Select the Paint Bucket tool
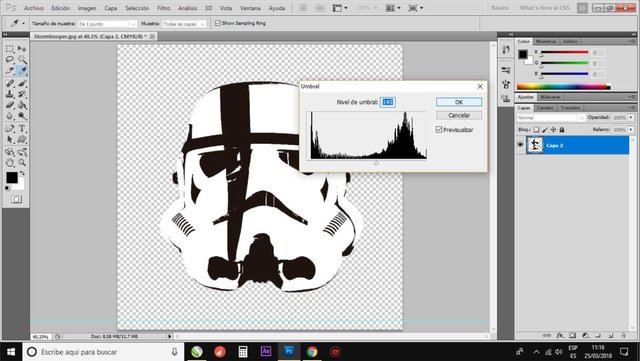The image size is (640, 361). tap(22, 105)
